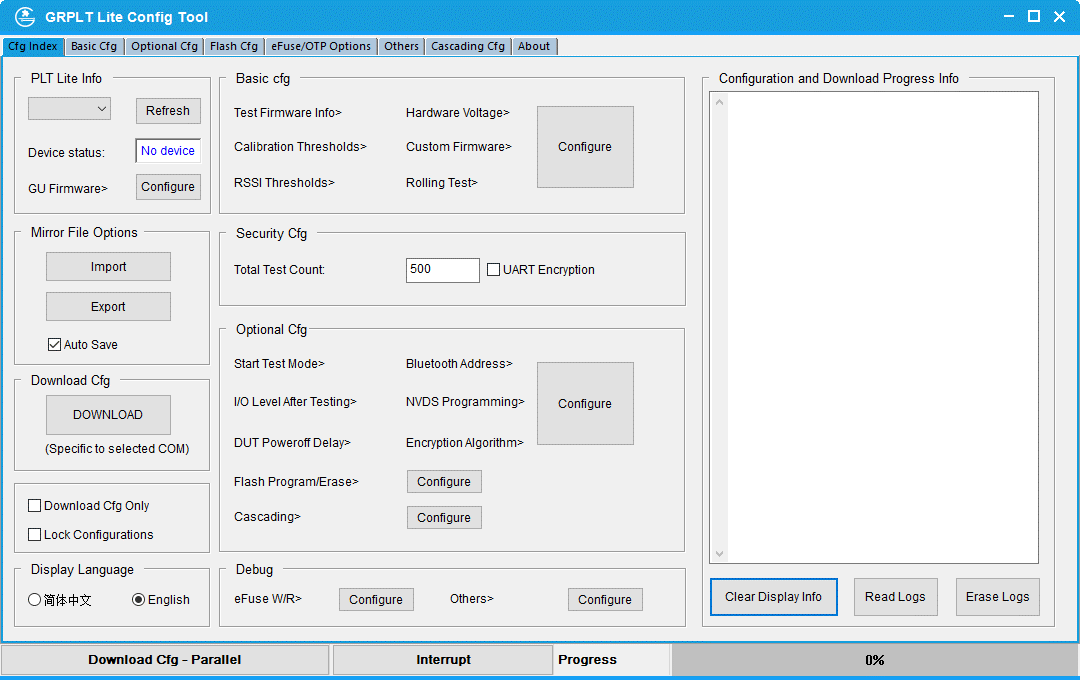Open the eFuse/OTP Options tab
Screen dimensions: 1080x680
click(320, 46)
